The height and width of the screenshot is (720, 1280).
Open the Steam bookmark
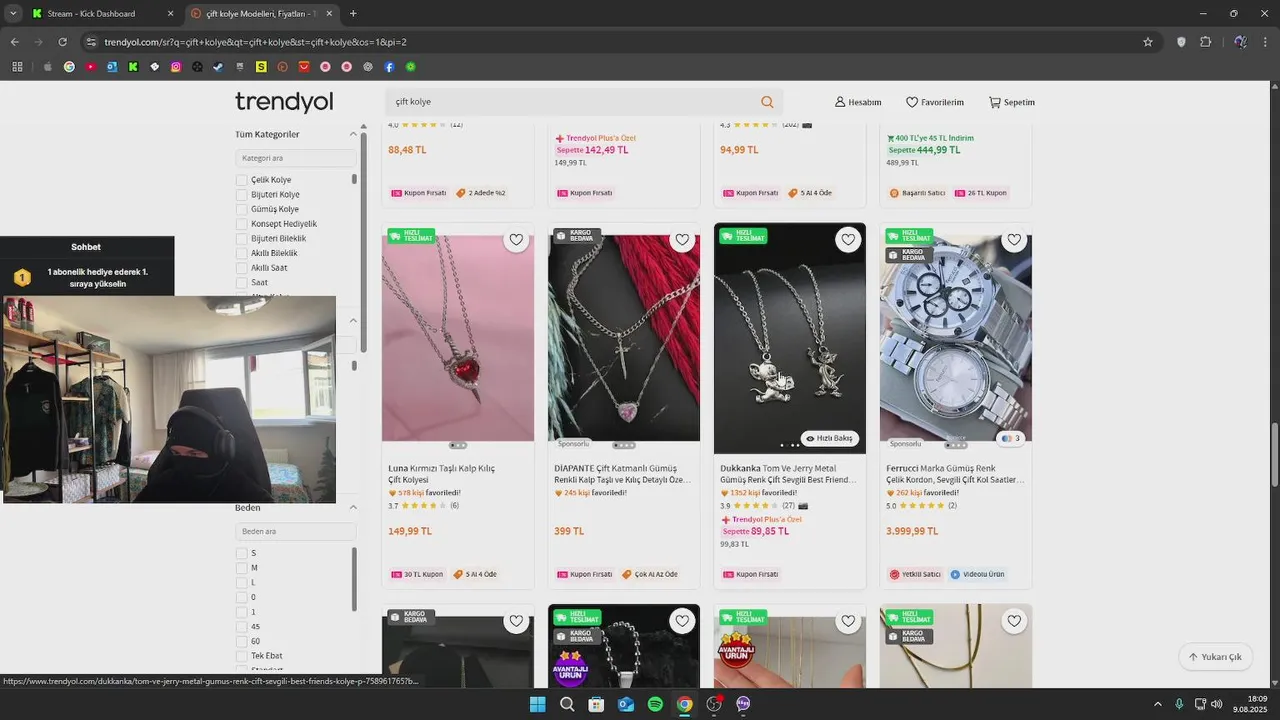click(218, 67)
